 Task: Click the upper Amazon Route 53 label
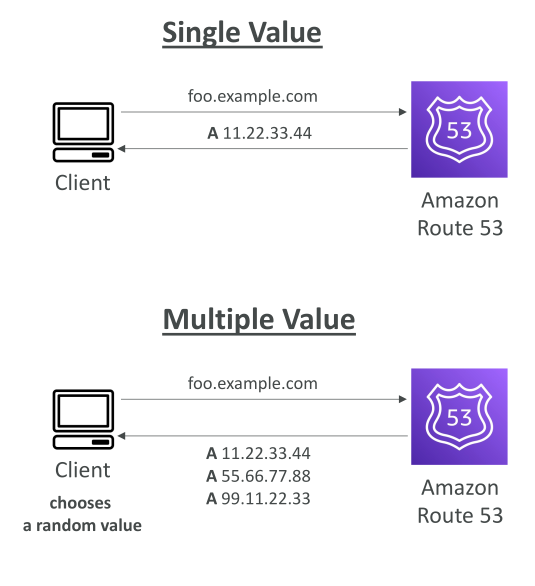tap(460, 214)
